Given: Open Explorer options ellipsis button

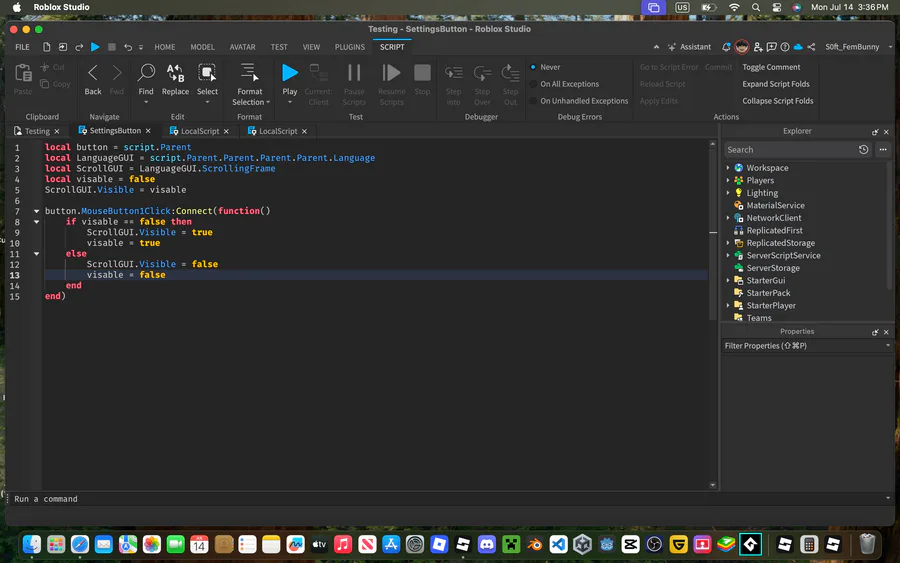Looking at the screenshot, I should (883, 150).
